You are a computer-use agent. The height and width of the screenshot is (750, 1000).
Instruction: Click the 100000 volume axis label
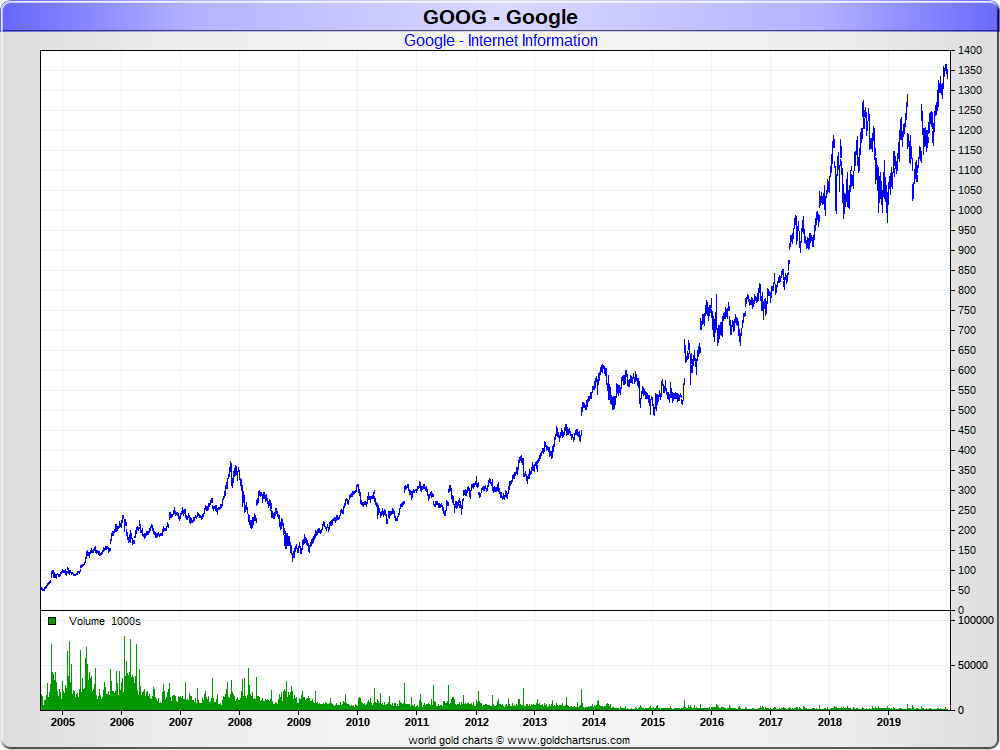pyautogui.click(x=976, y=621)
